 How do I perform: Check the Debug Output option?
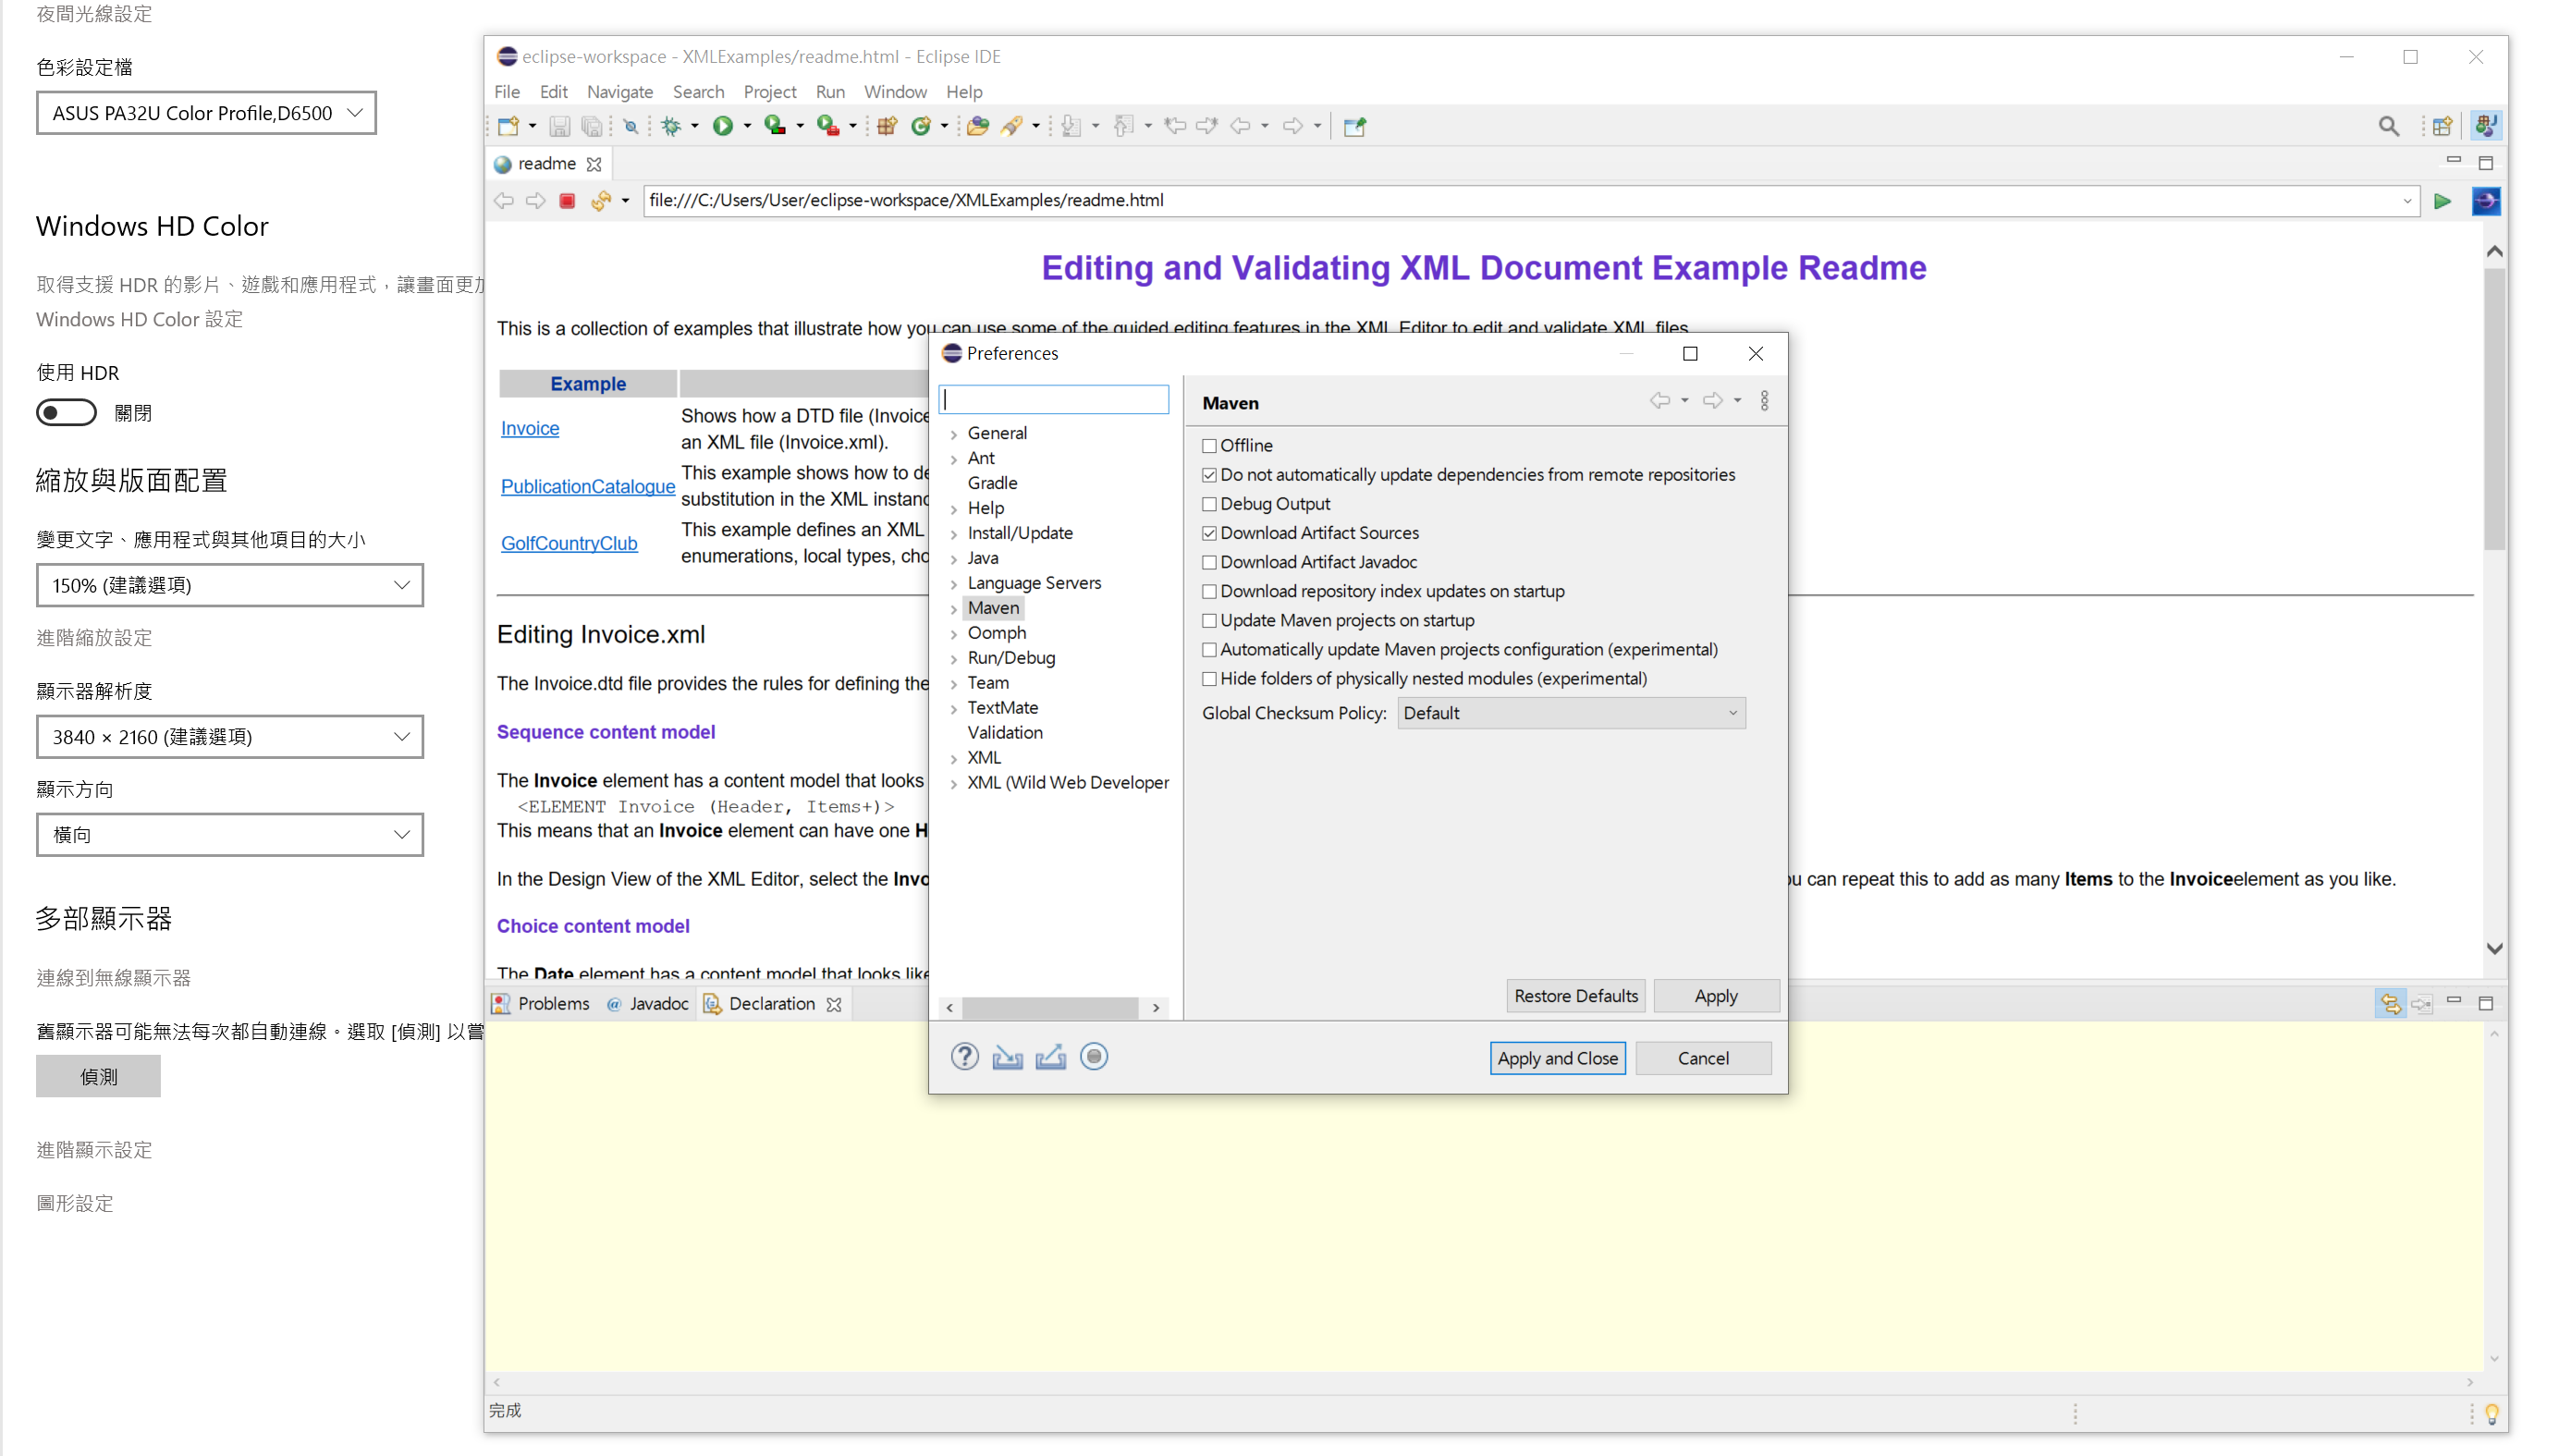[1209, 504]
